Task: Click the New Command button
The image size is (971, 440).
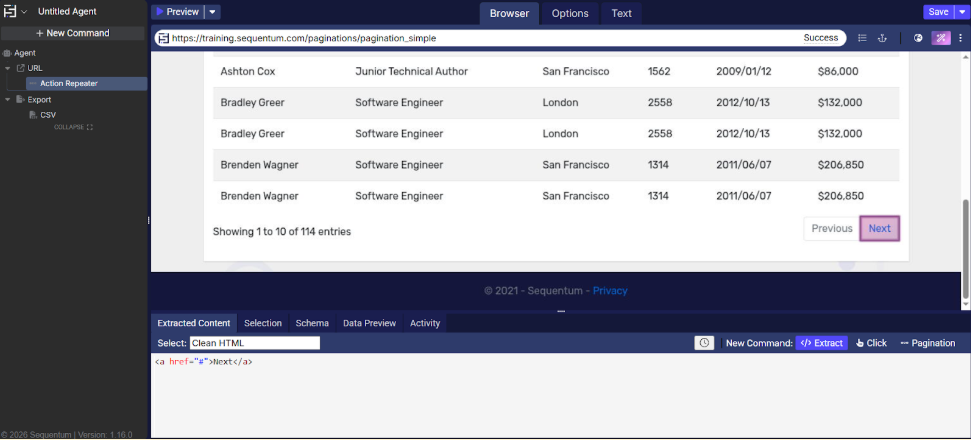Action: pyautogui.click(x=72, y=33)
